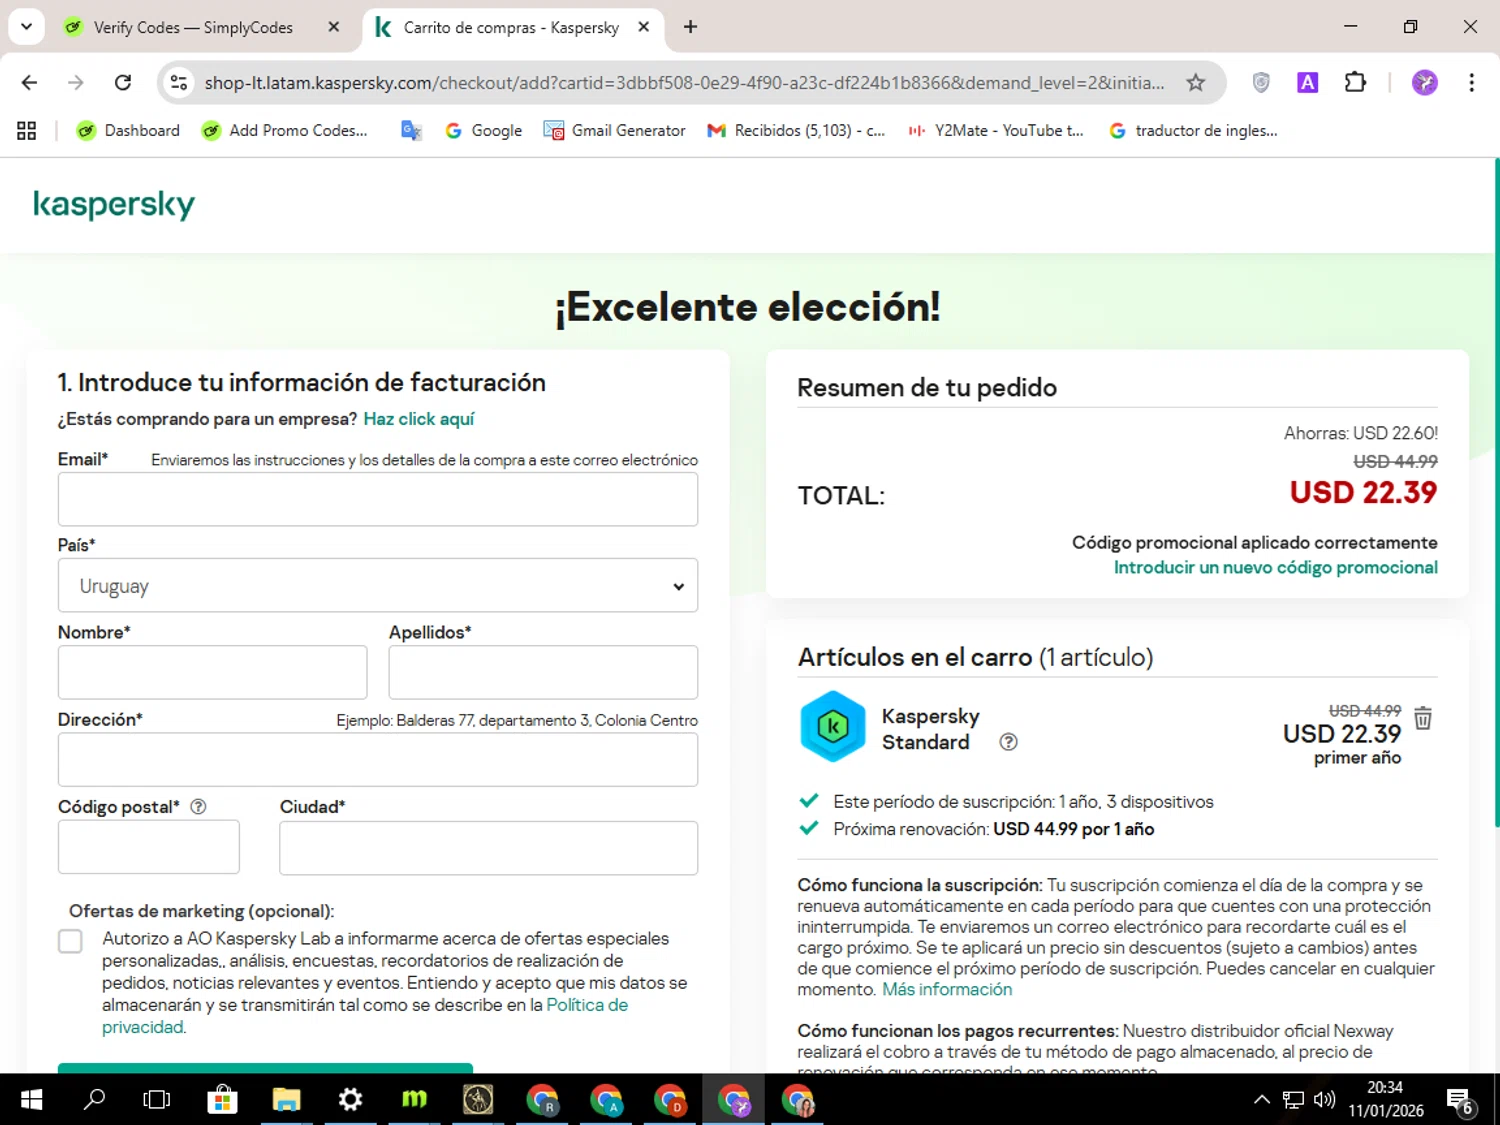Open the notification center icon
Viewport: 1500px width, 1125px height.
1460,1100
